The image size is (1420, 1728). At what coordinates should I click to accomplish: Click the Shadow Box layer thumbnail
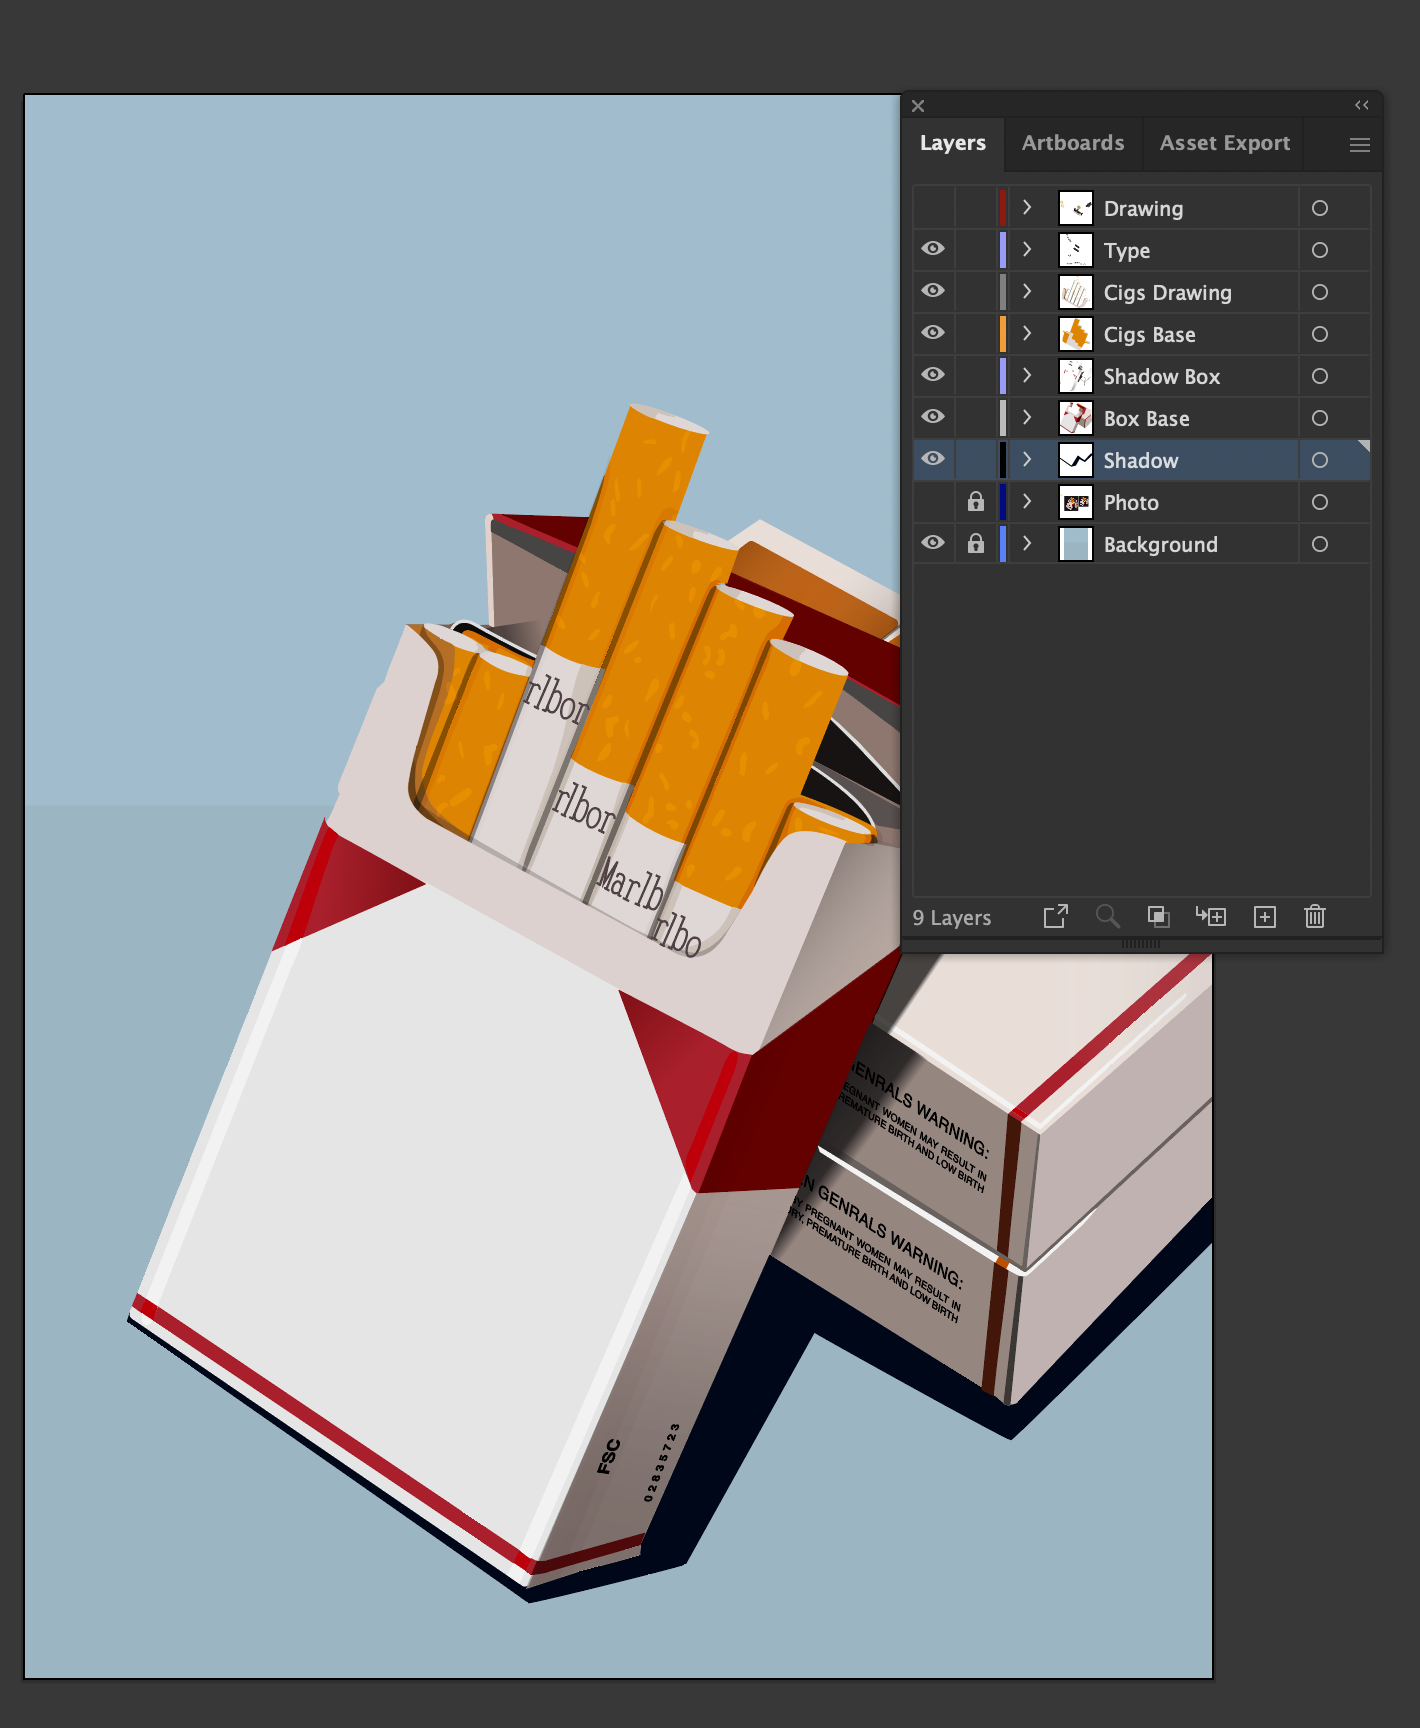[1076, 376]
